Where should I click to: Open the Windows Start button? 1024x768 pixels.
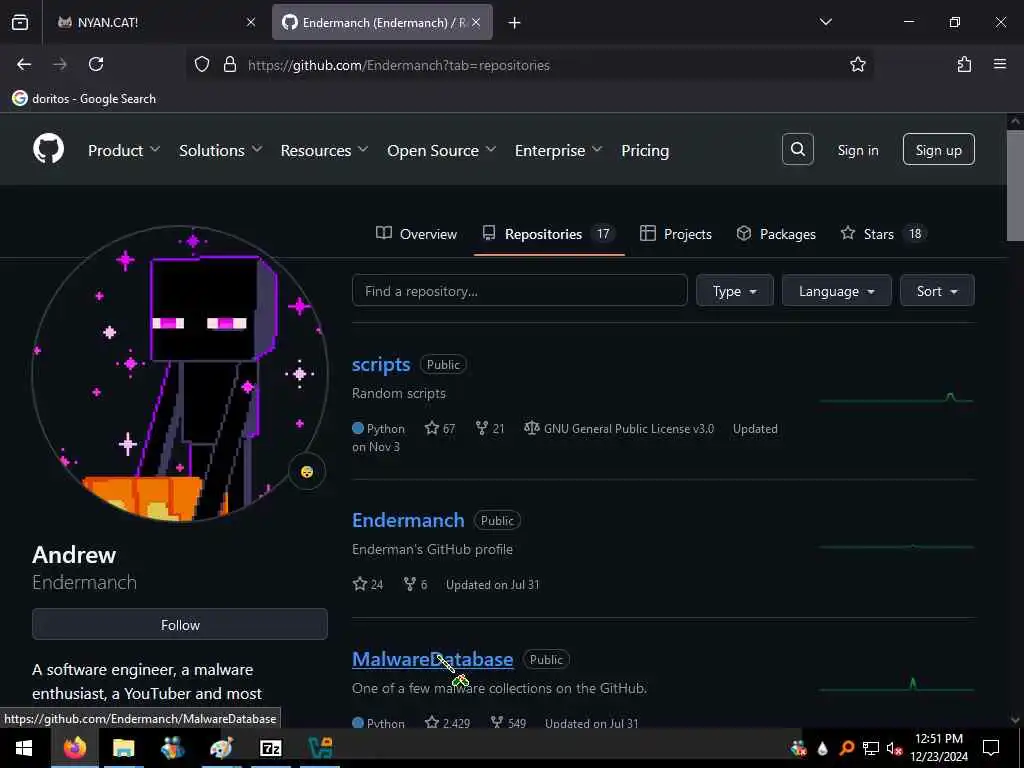pyautogui.click(x=24, y=748)
